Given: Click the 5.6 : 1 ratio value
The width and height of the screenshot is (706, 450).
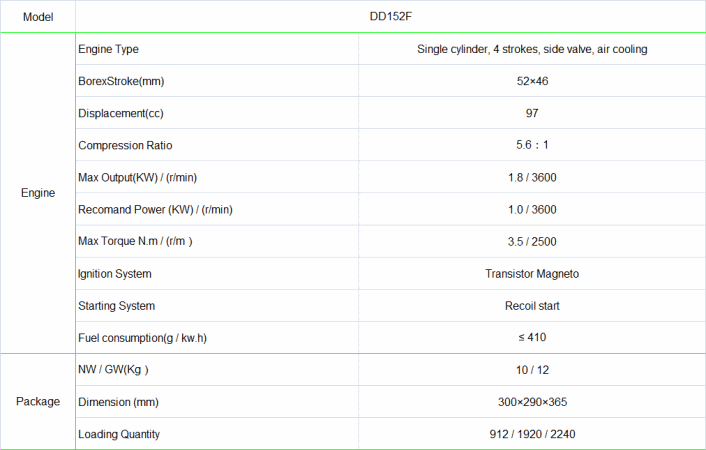Looking at the screenshot, I should 532,145.
